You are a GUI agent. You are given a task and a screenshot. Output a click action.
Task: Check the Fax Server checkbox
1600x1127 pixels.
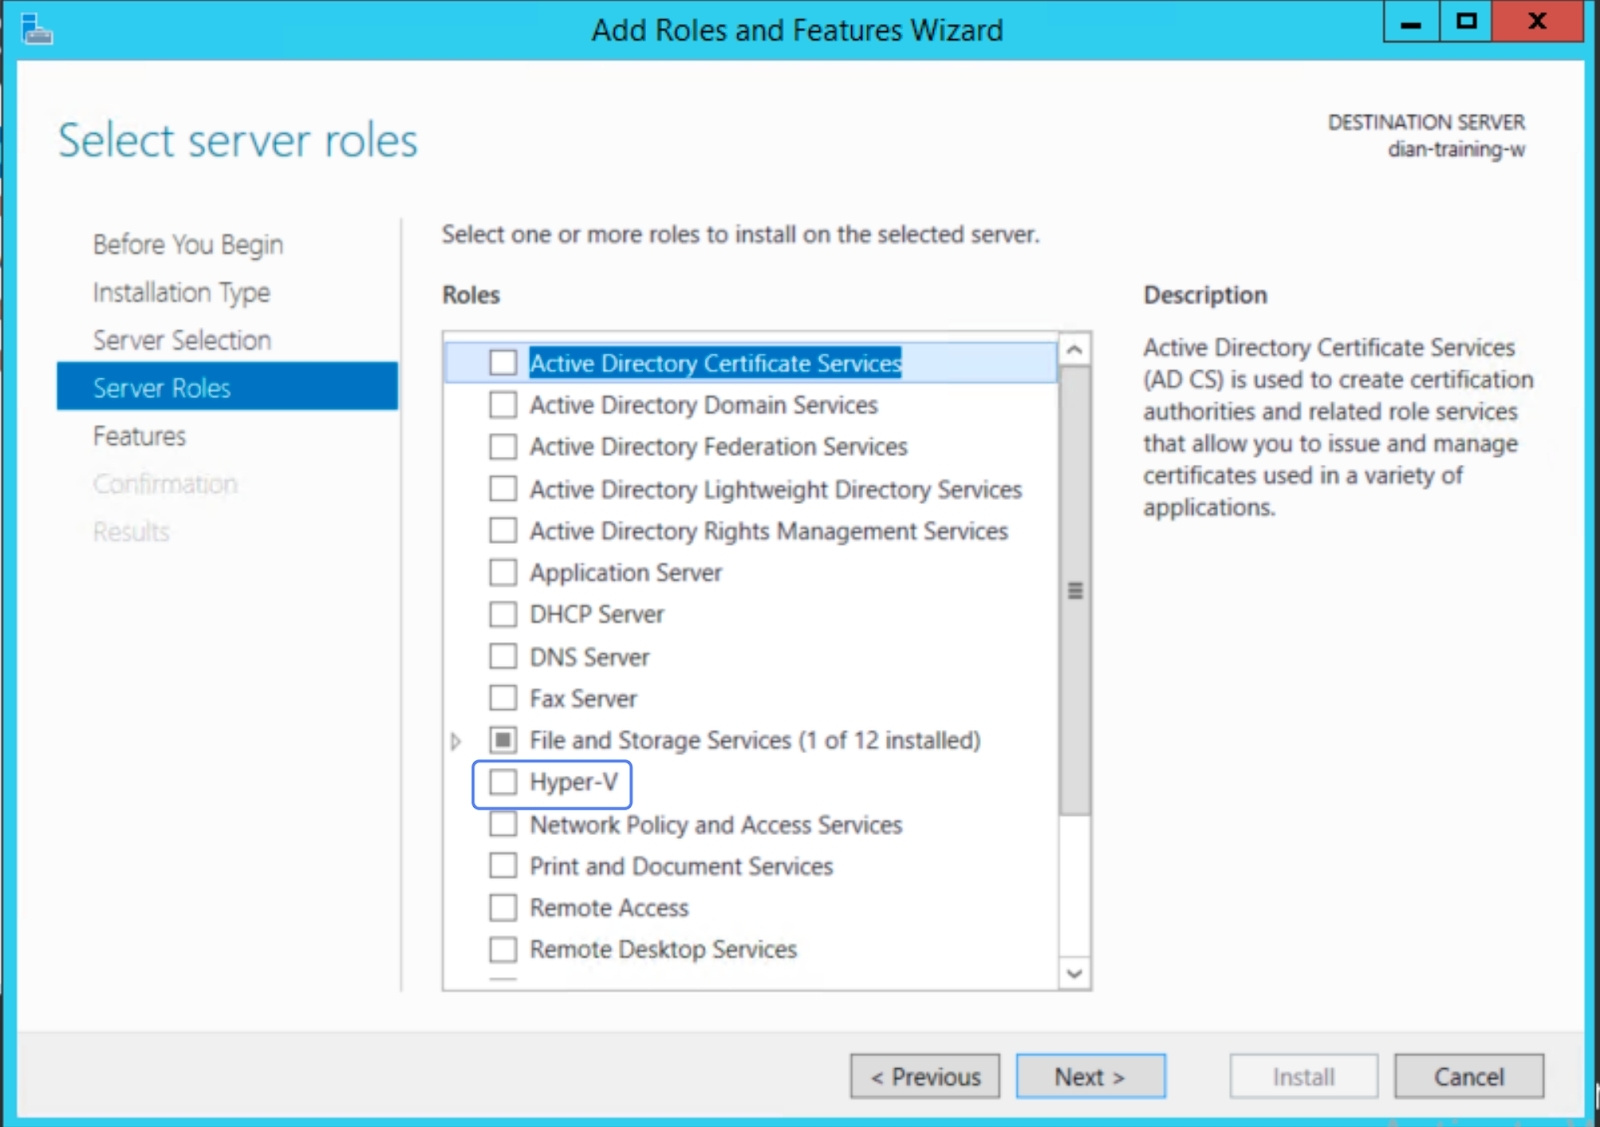(x=503, y=698)
